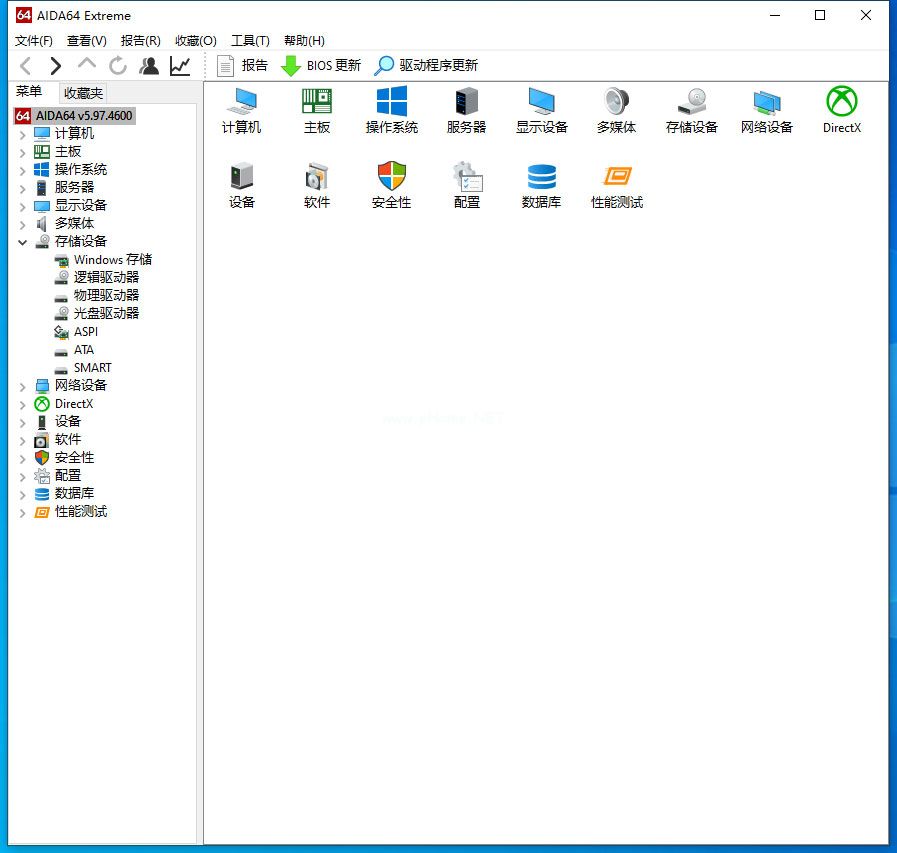The image size is (897, 853).
Task: Open the 工具(T) menu
Action: (250, 41)
